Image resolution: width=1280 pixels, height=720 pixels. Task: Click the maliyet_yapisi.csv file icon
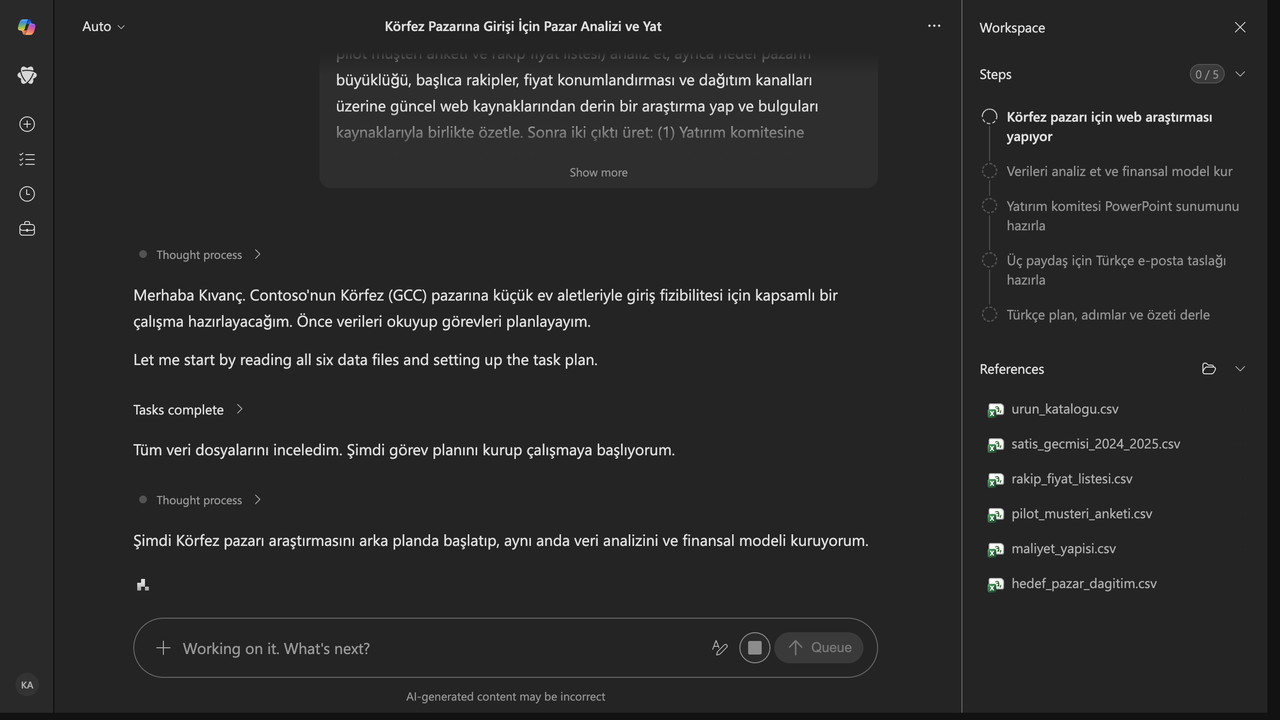tap(995, 550)
